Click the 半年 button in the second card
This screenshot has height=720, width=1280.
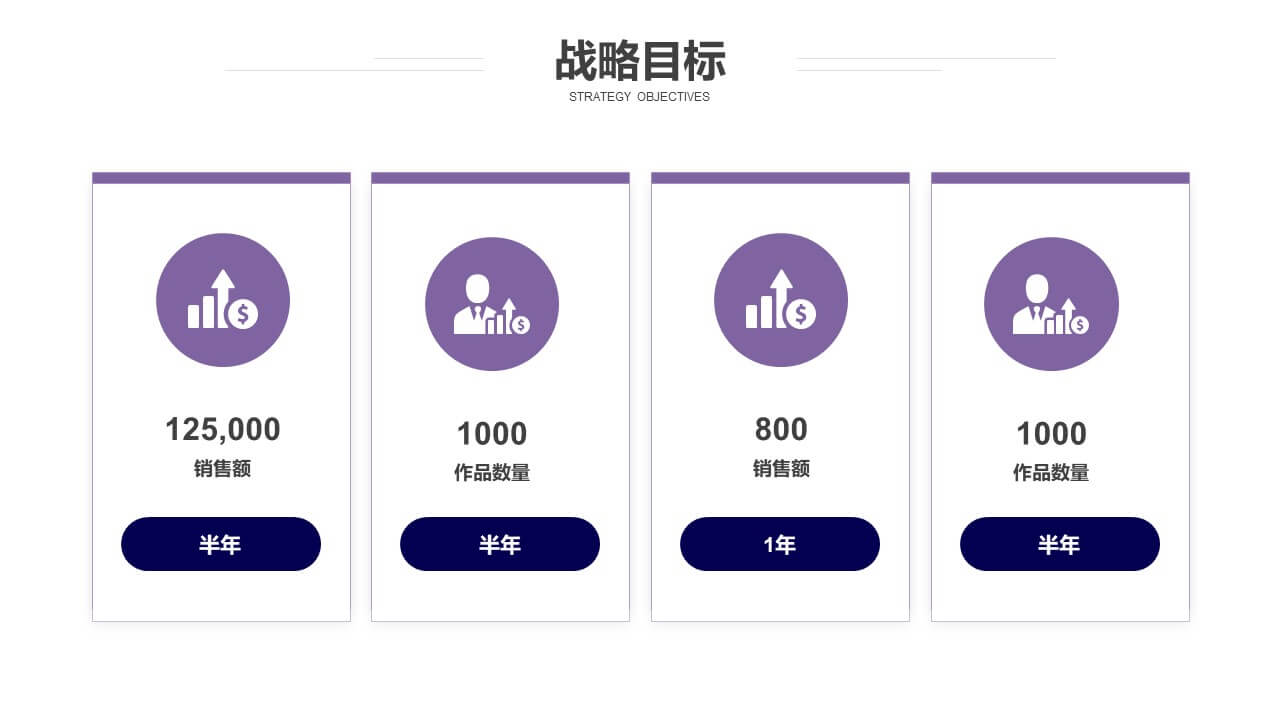tap(500, 544)
